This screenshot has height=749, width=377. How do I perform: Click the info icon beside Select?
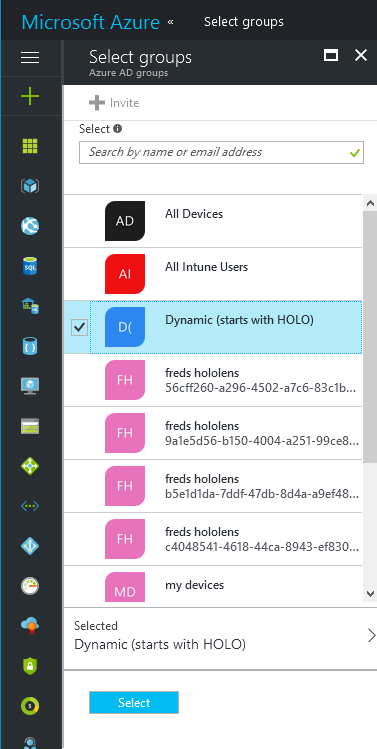tap(118, 128)
